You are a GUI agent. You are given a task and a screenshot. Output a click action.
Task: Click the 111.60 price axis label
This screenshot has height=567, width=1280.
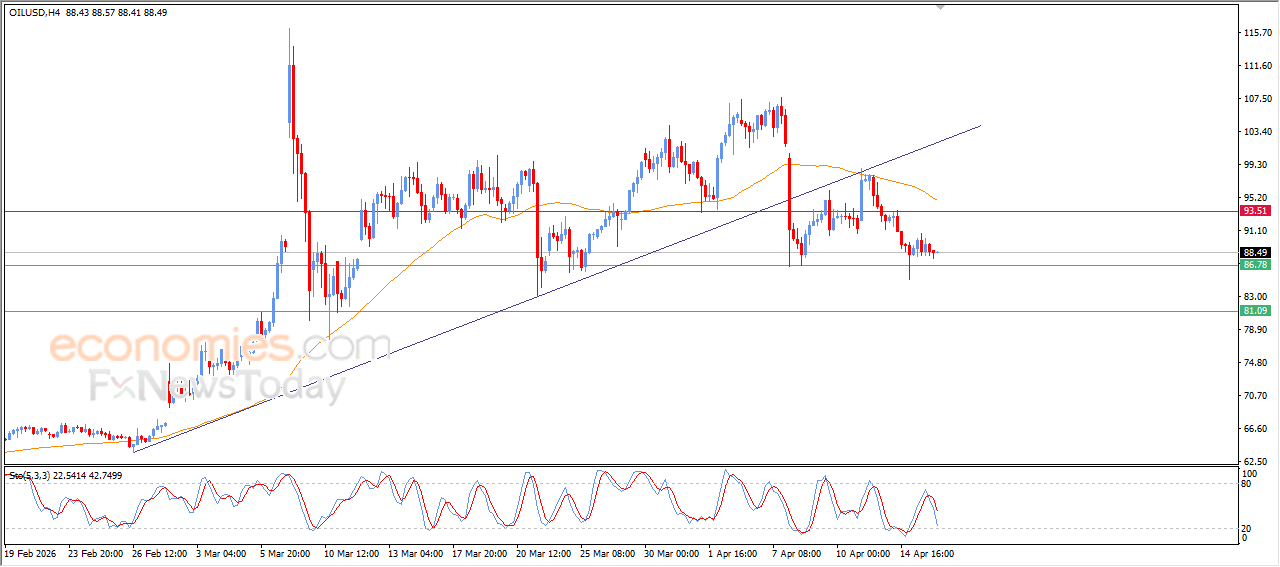click(x=1257, y=66)
